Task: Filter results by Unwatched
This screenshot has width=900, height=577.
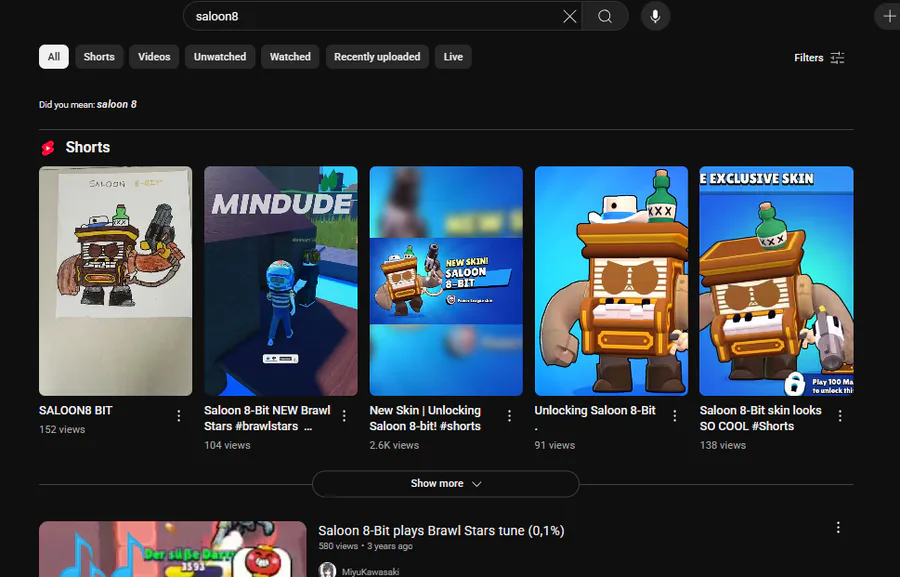Action: tap(220, 57)
